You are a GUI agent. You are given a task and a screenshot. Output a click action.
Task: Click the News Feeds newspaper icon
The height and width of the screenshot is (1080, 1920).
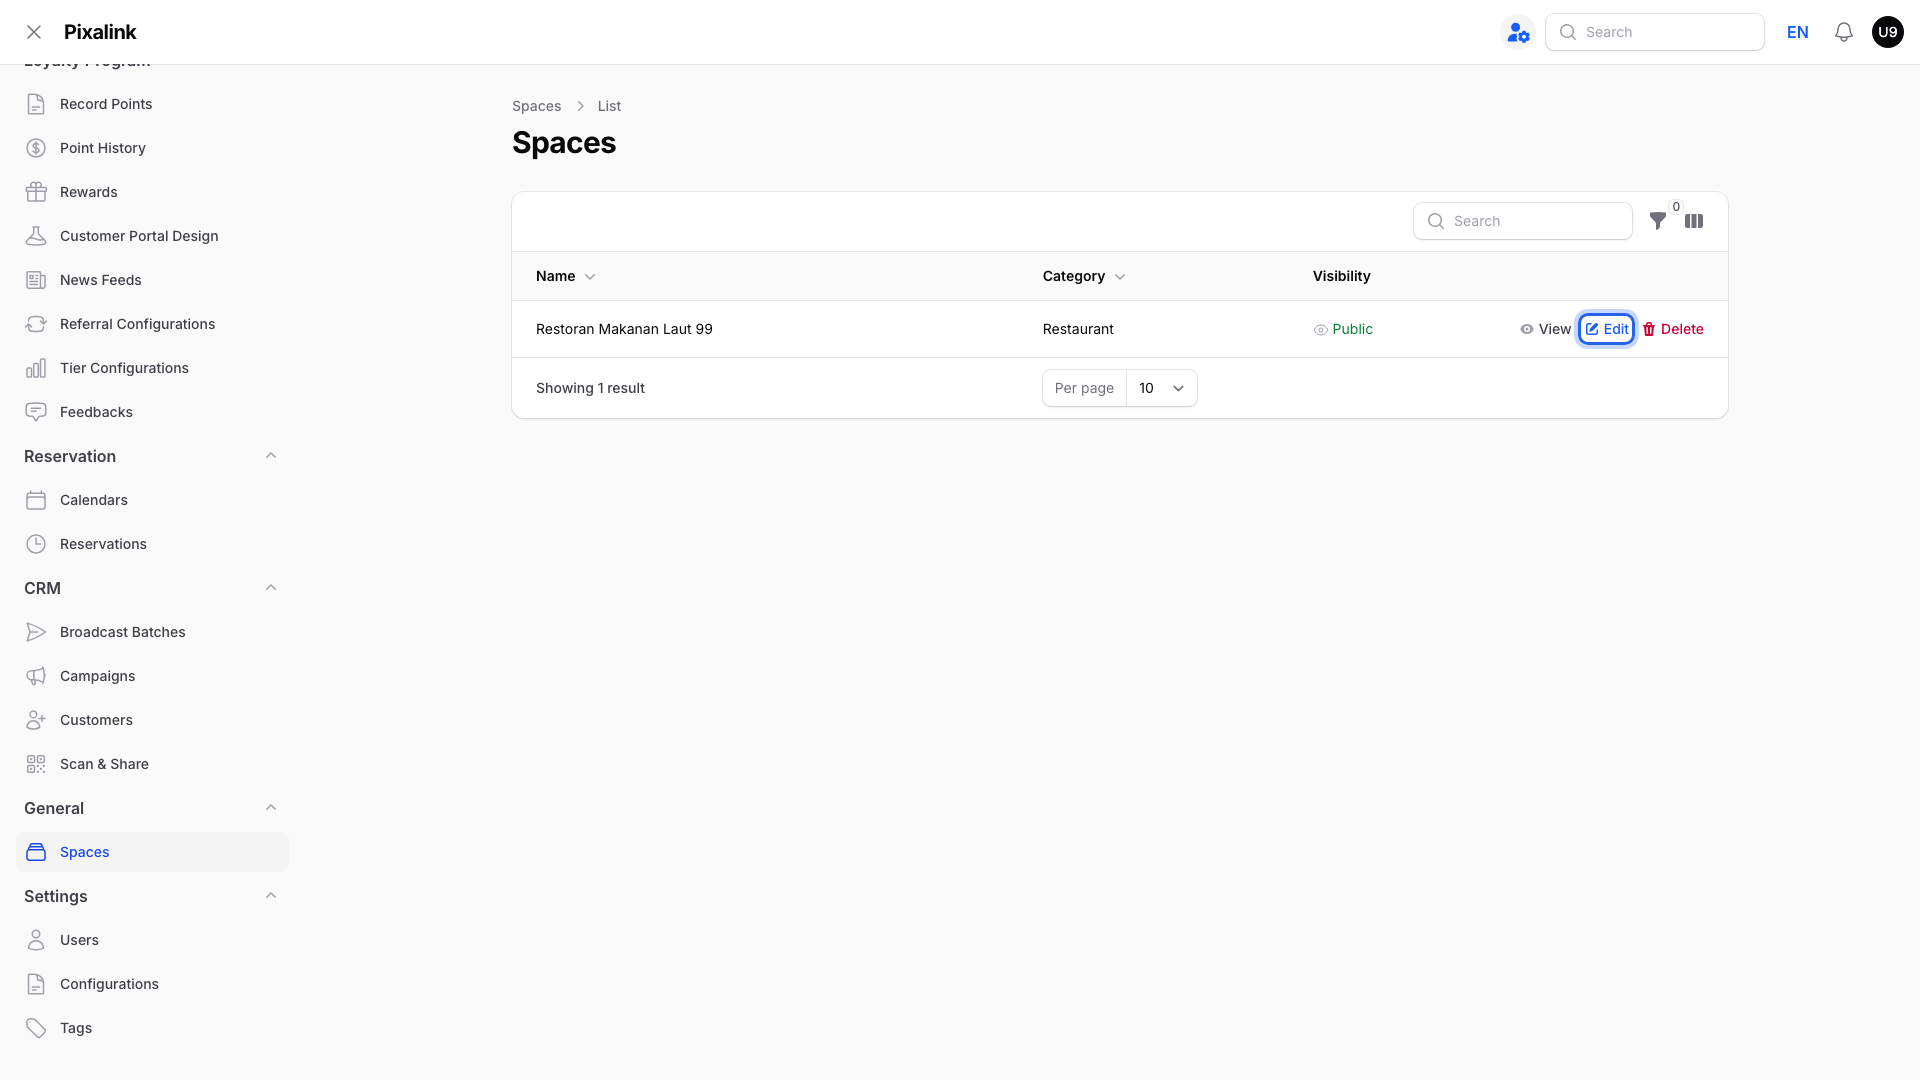pos(36,280)
